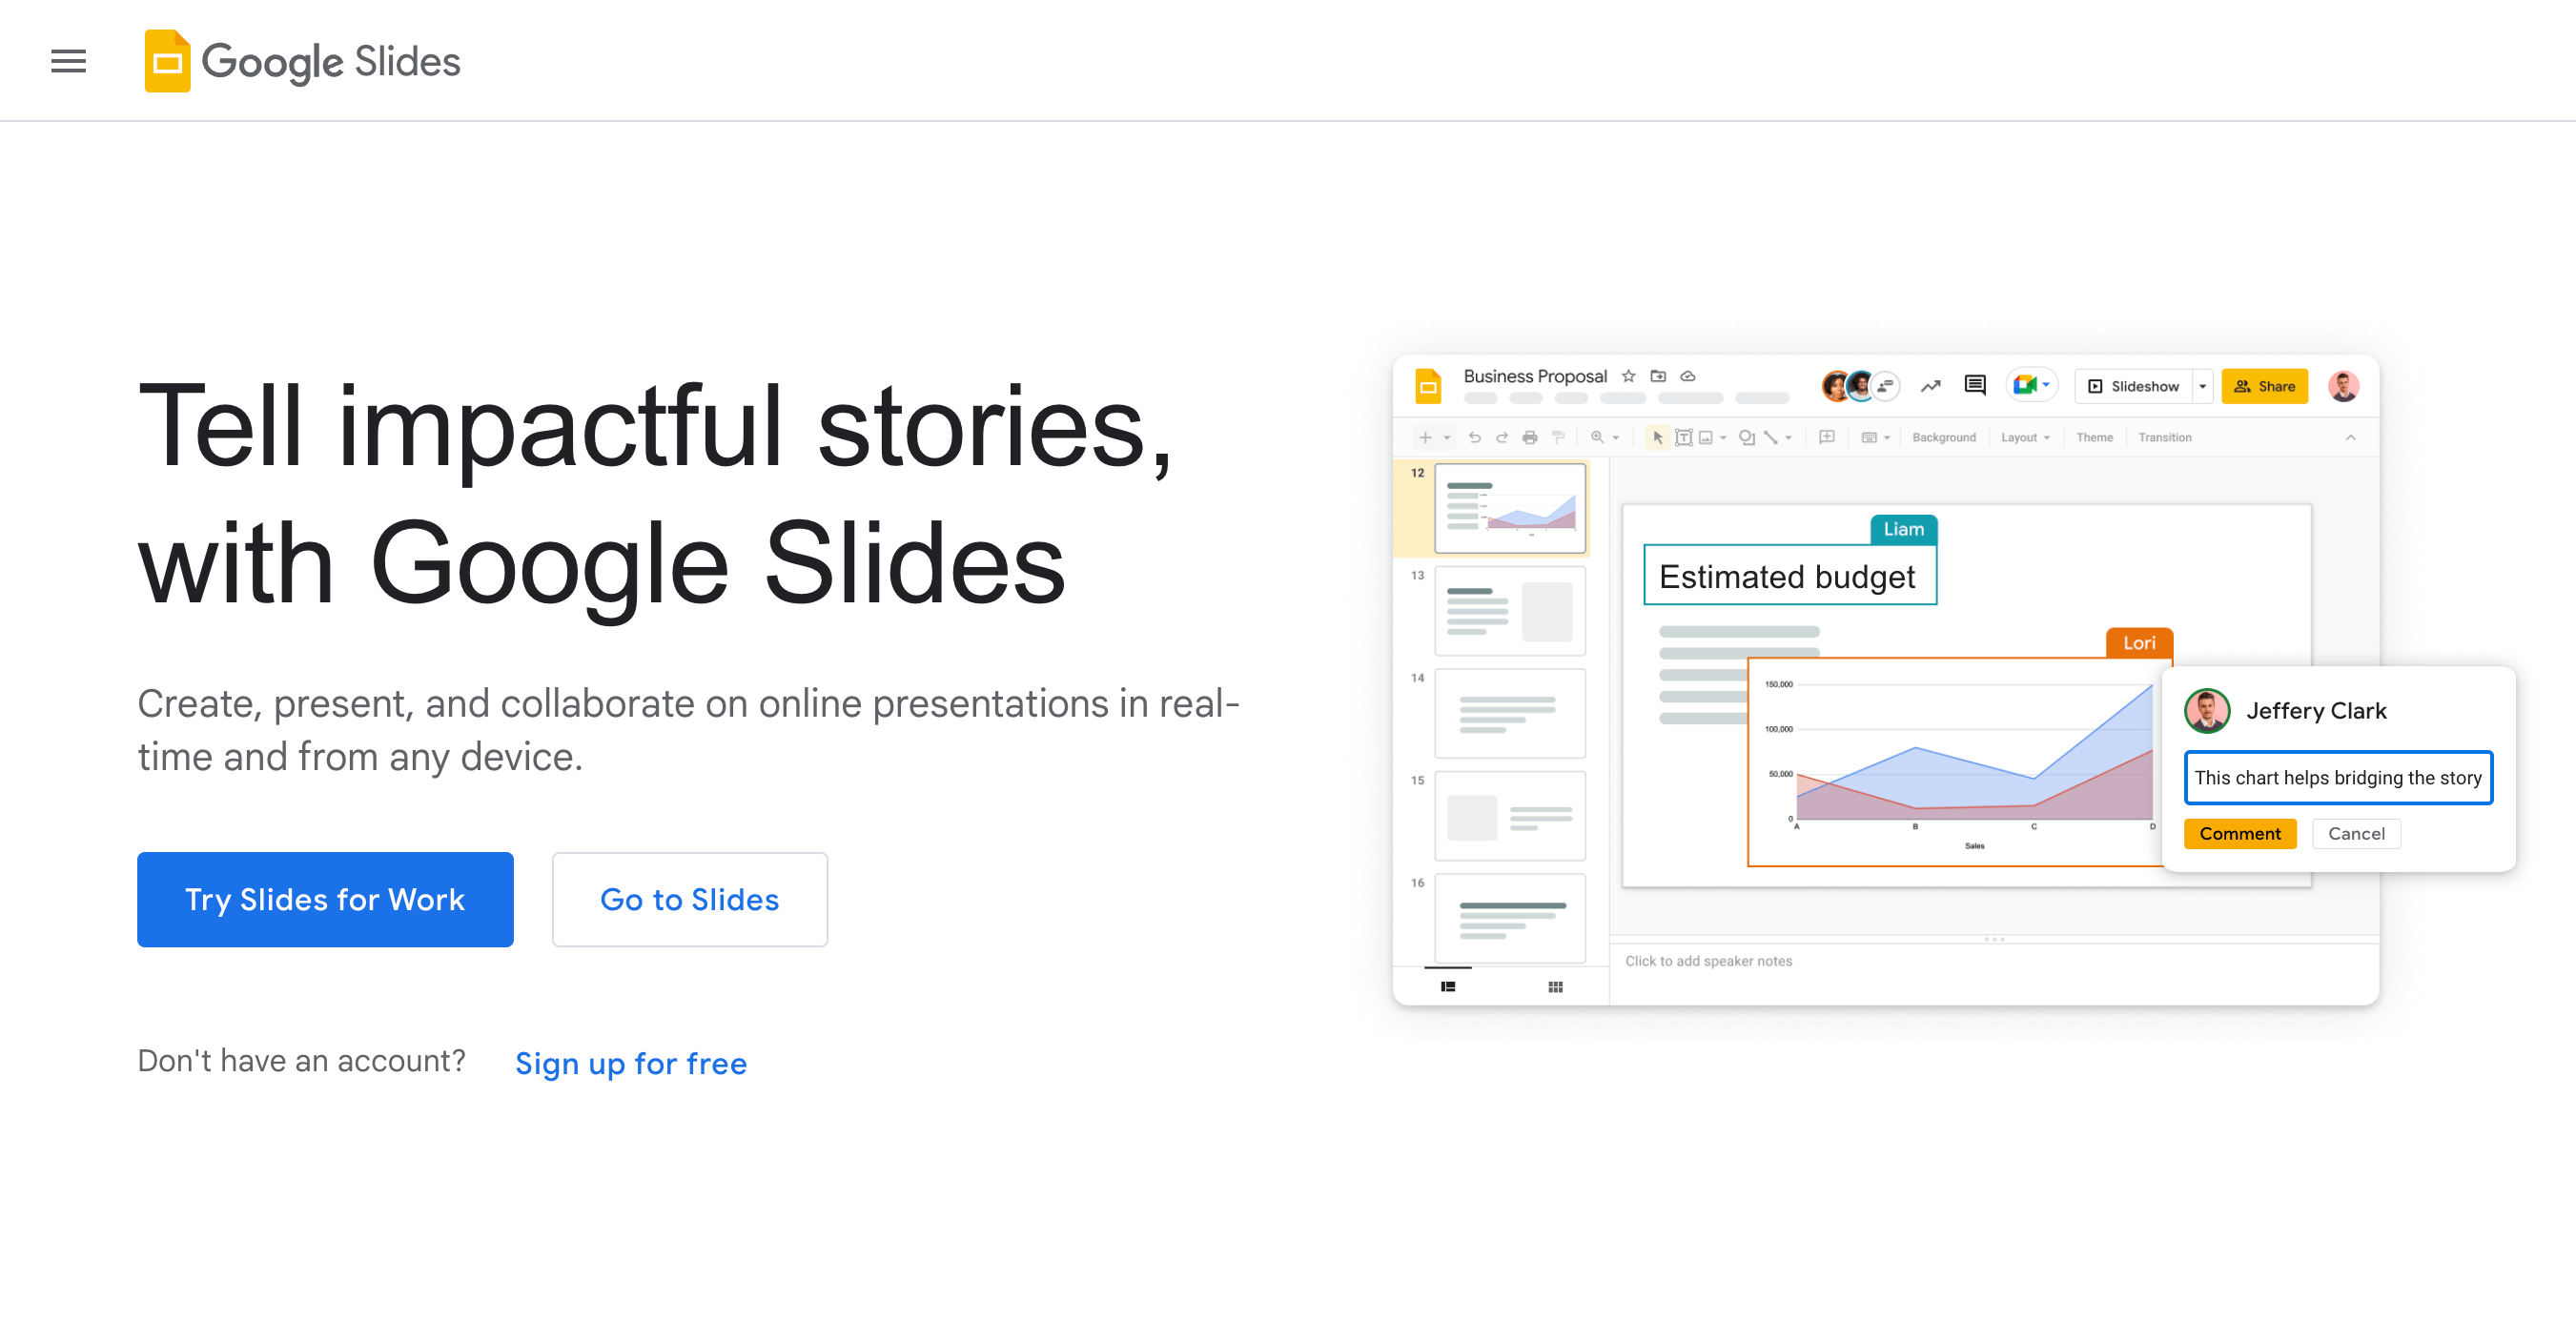Open the Theme toolbar option
Screen dimensions: 2576x1340
tap(2094, 437)
